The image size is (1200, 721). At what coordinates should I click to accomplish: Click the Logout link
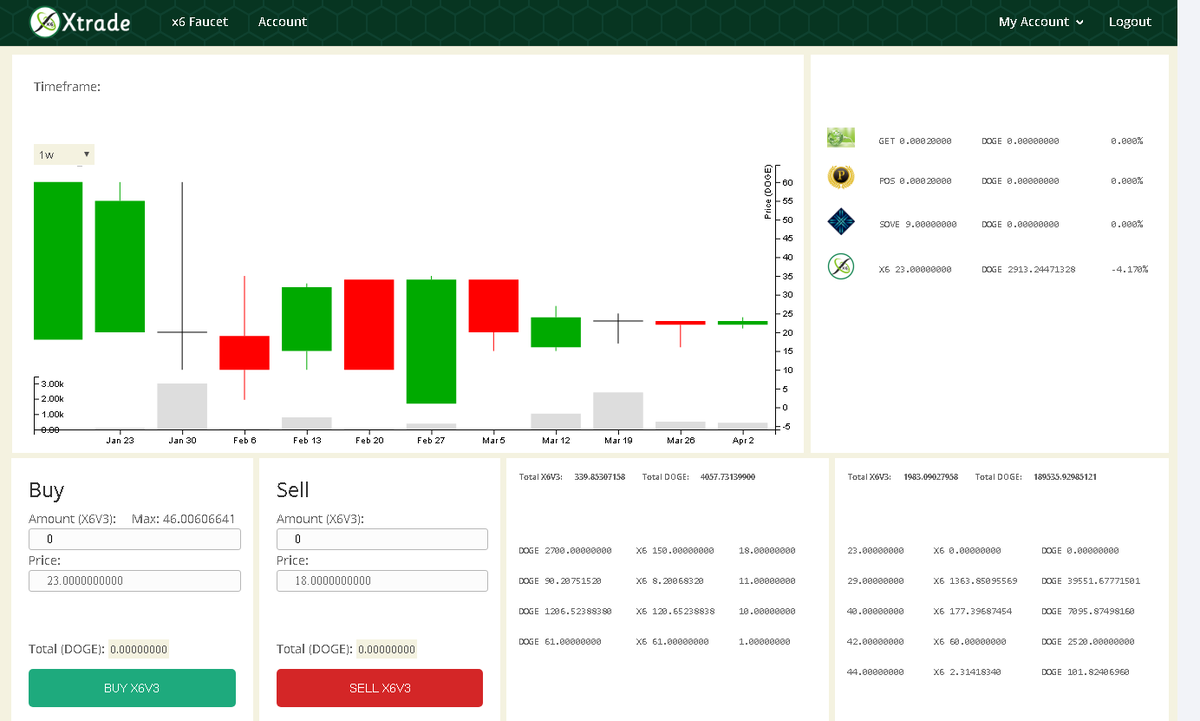1129,21
